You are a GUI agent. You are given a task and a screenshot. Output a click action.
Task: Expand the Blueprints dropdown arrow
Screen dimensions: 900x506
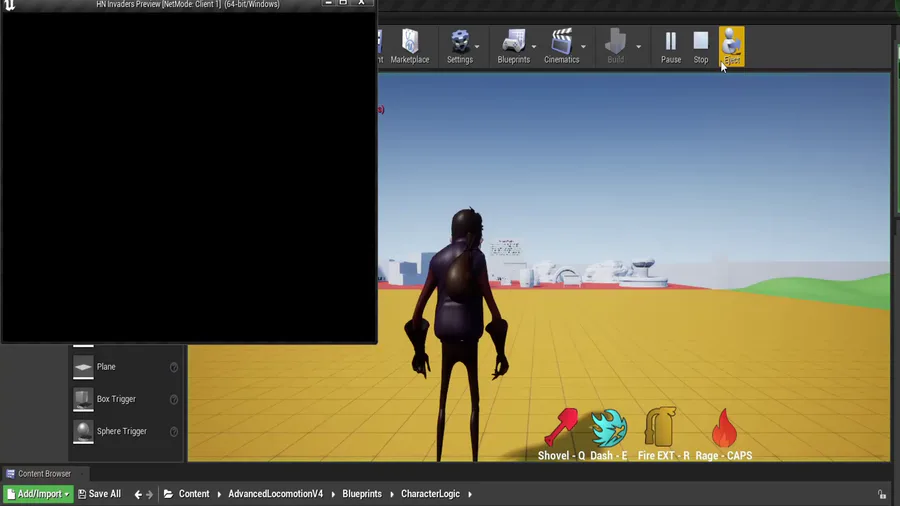[x=534, y=47]
